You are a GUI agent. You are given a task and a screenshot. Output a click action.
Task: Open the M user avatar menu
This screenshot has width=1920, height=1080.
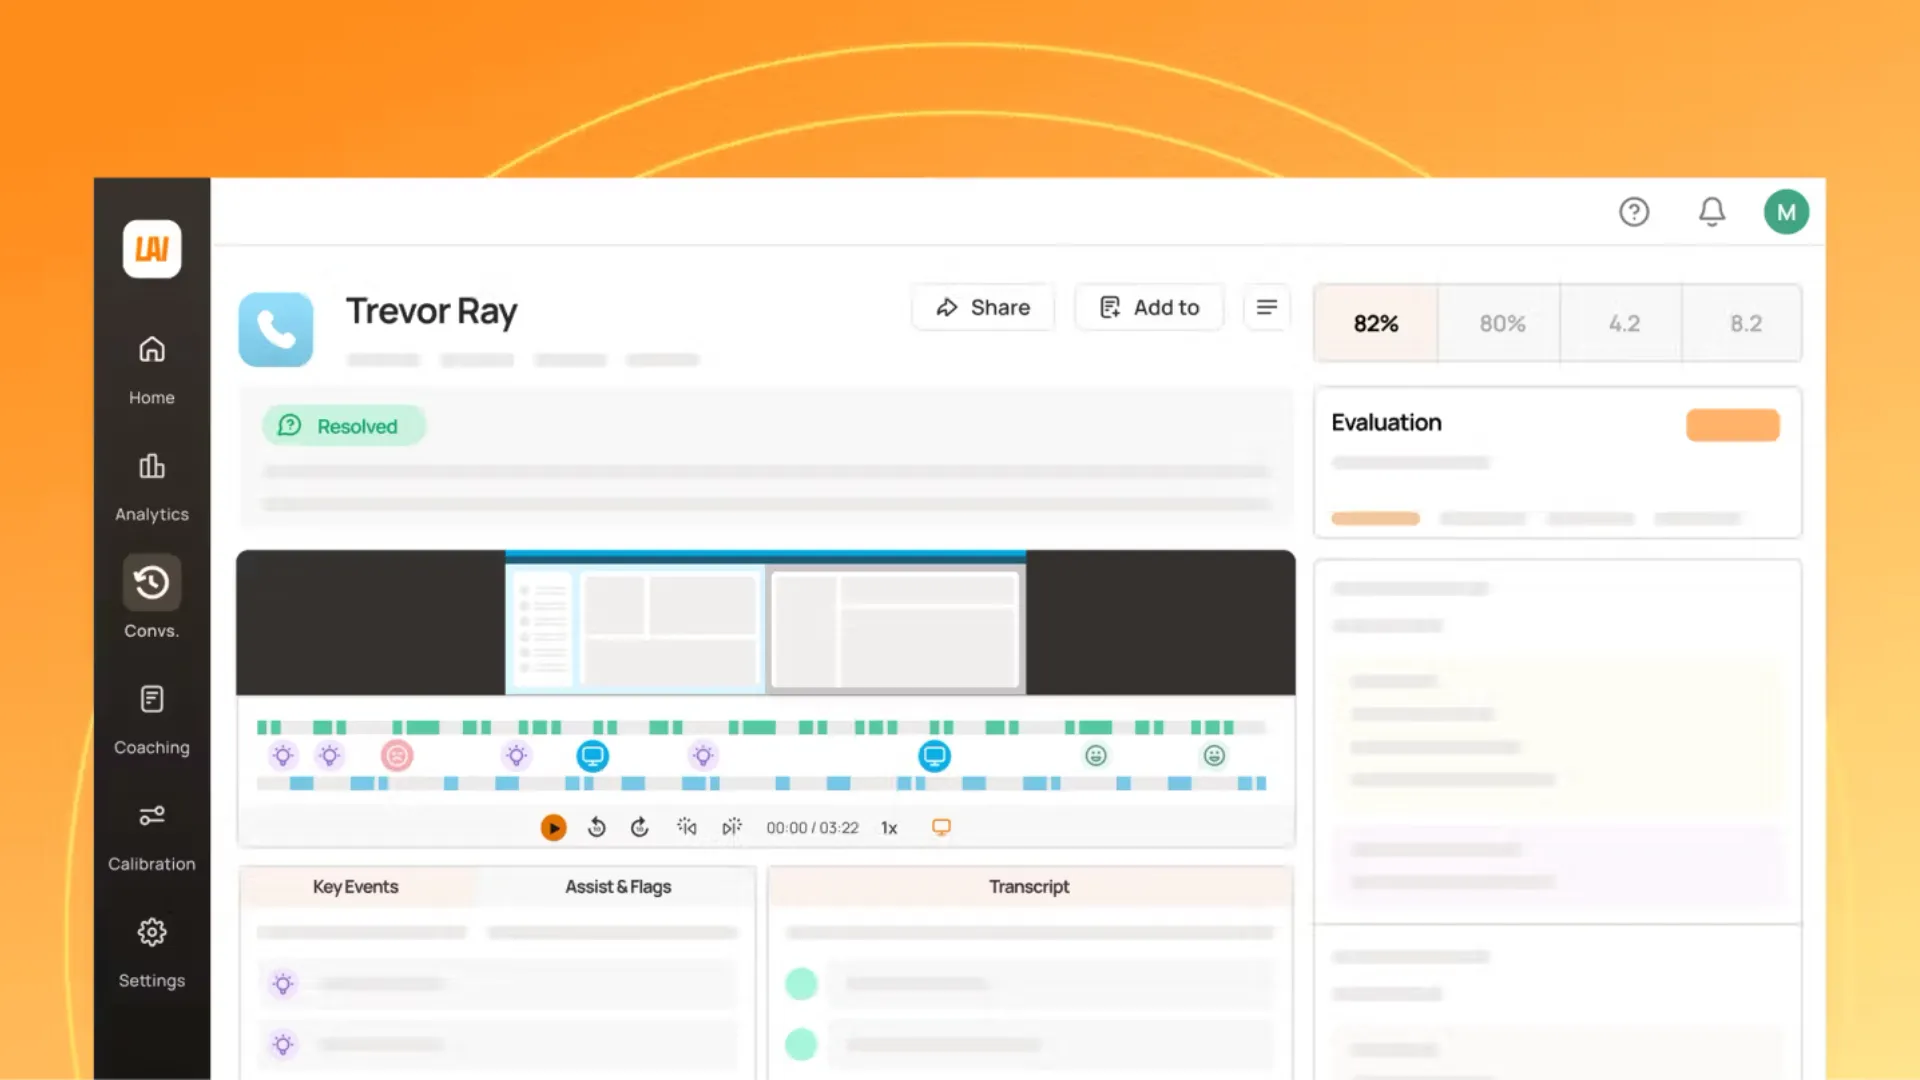(x=1786, y=212)
